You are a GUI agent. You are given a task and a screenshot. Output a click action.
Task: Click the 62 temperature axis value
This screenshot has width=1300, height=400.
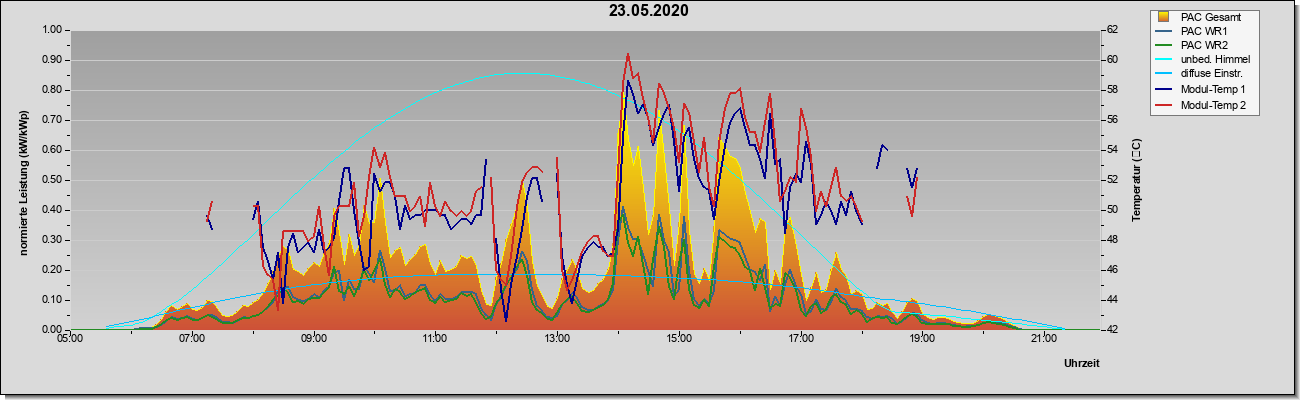1111,30
